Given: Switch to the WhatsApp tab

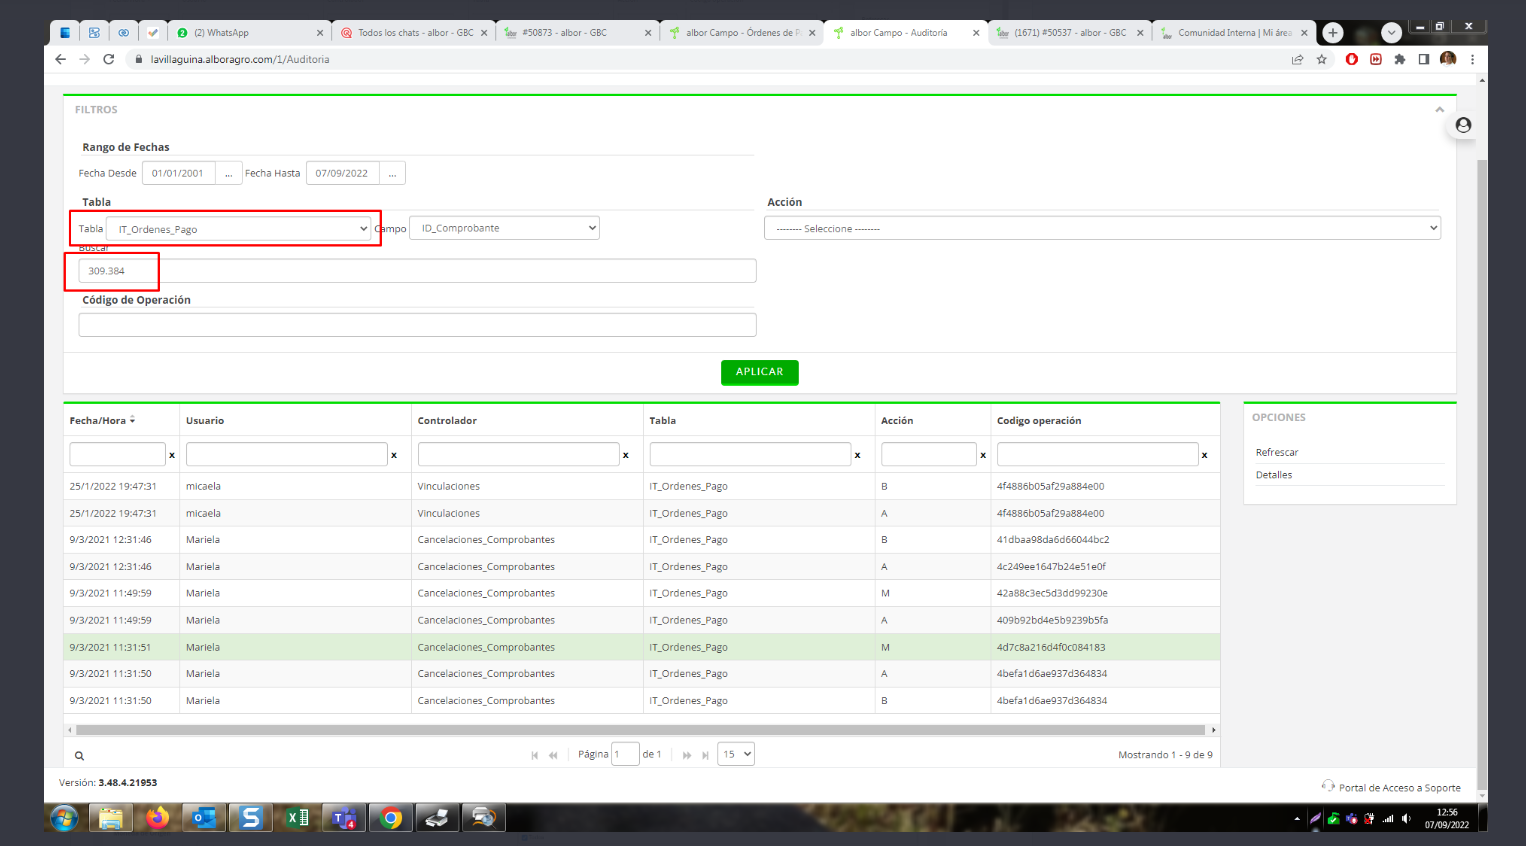Looking at the screenshot, I should 250,33.
